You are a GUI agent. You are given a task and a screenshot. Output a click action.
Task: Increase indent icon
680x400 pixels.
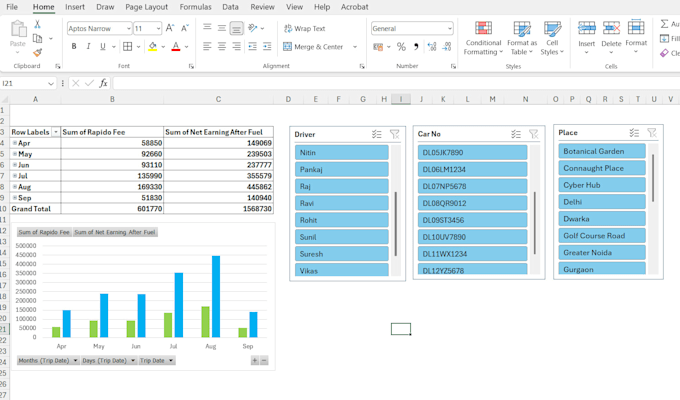[267, 46]
